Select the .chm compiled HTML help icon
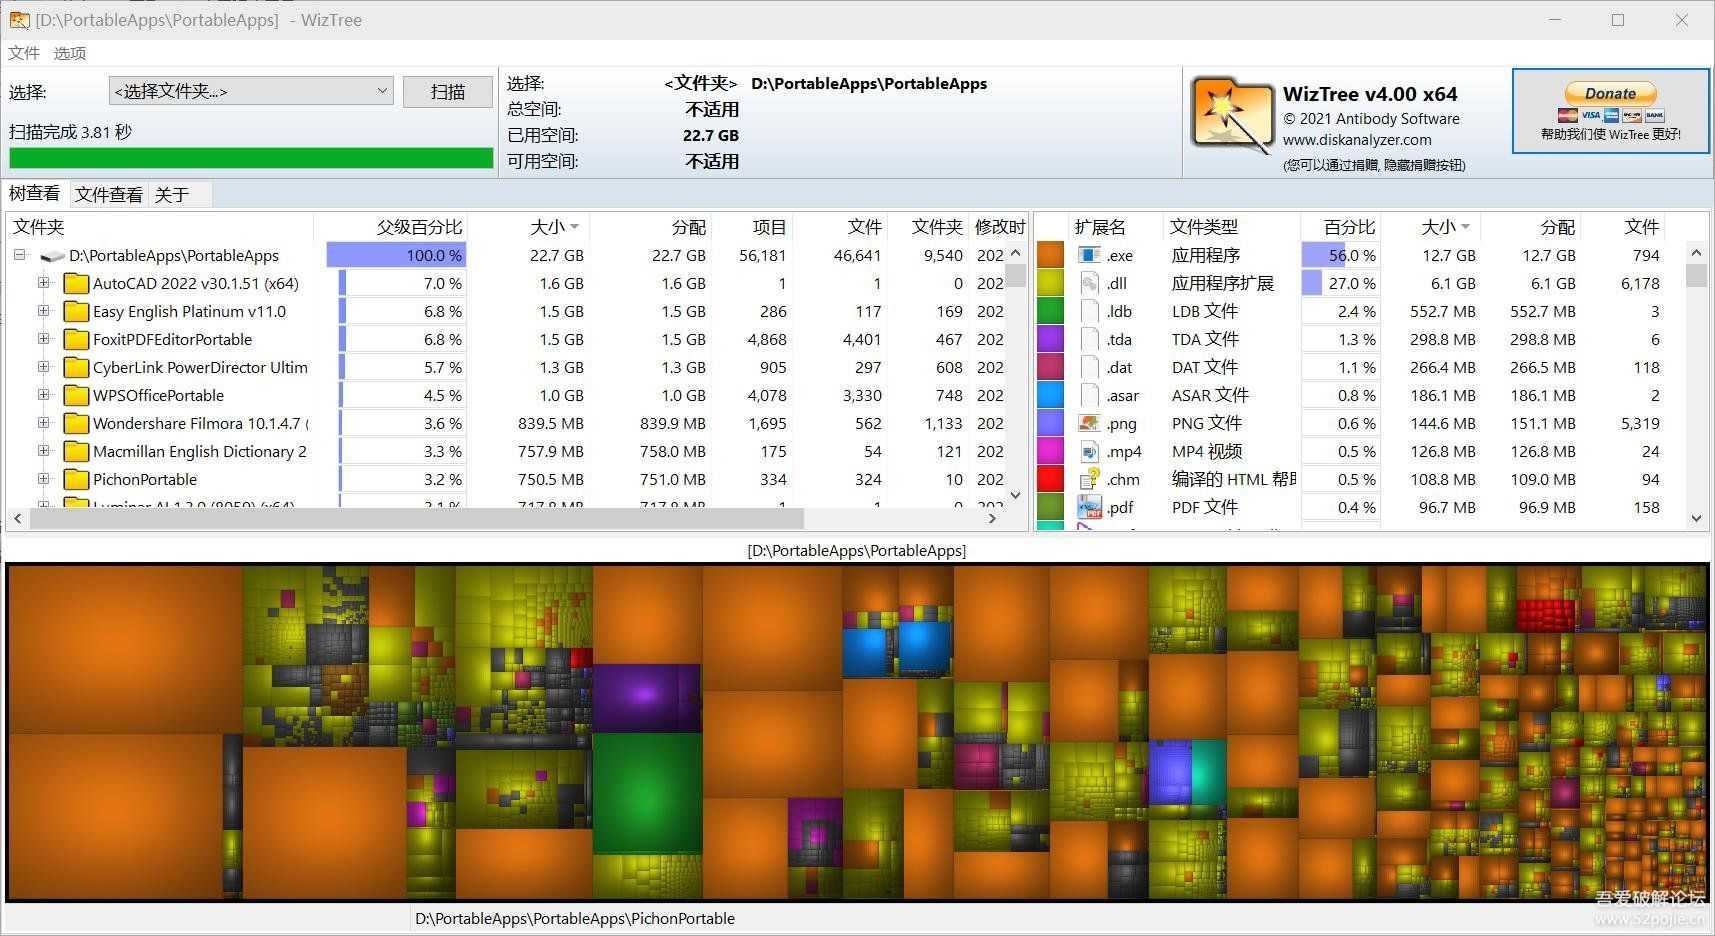 [x=1089, y=479]
